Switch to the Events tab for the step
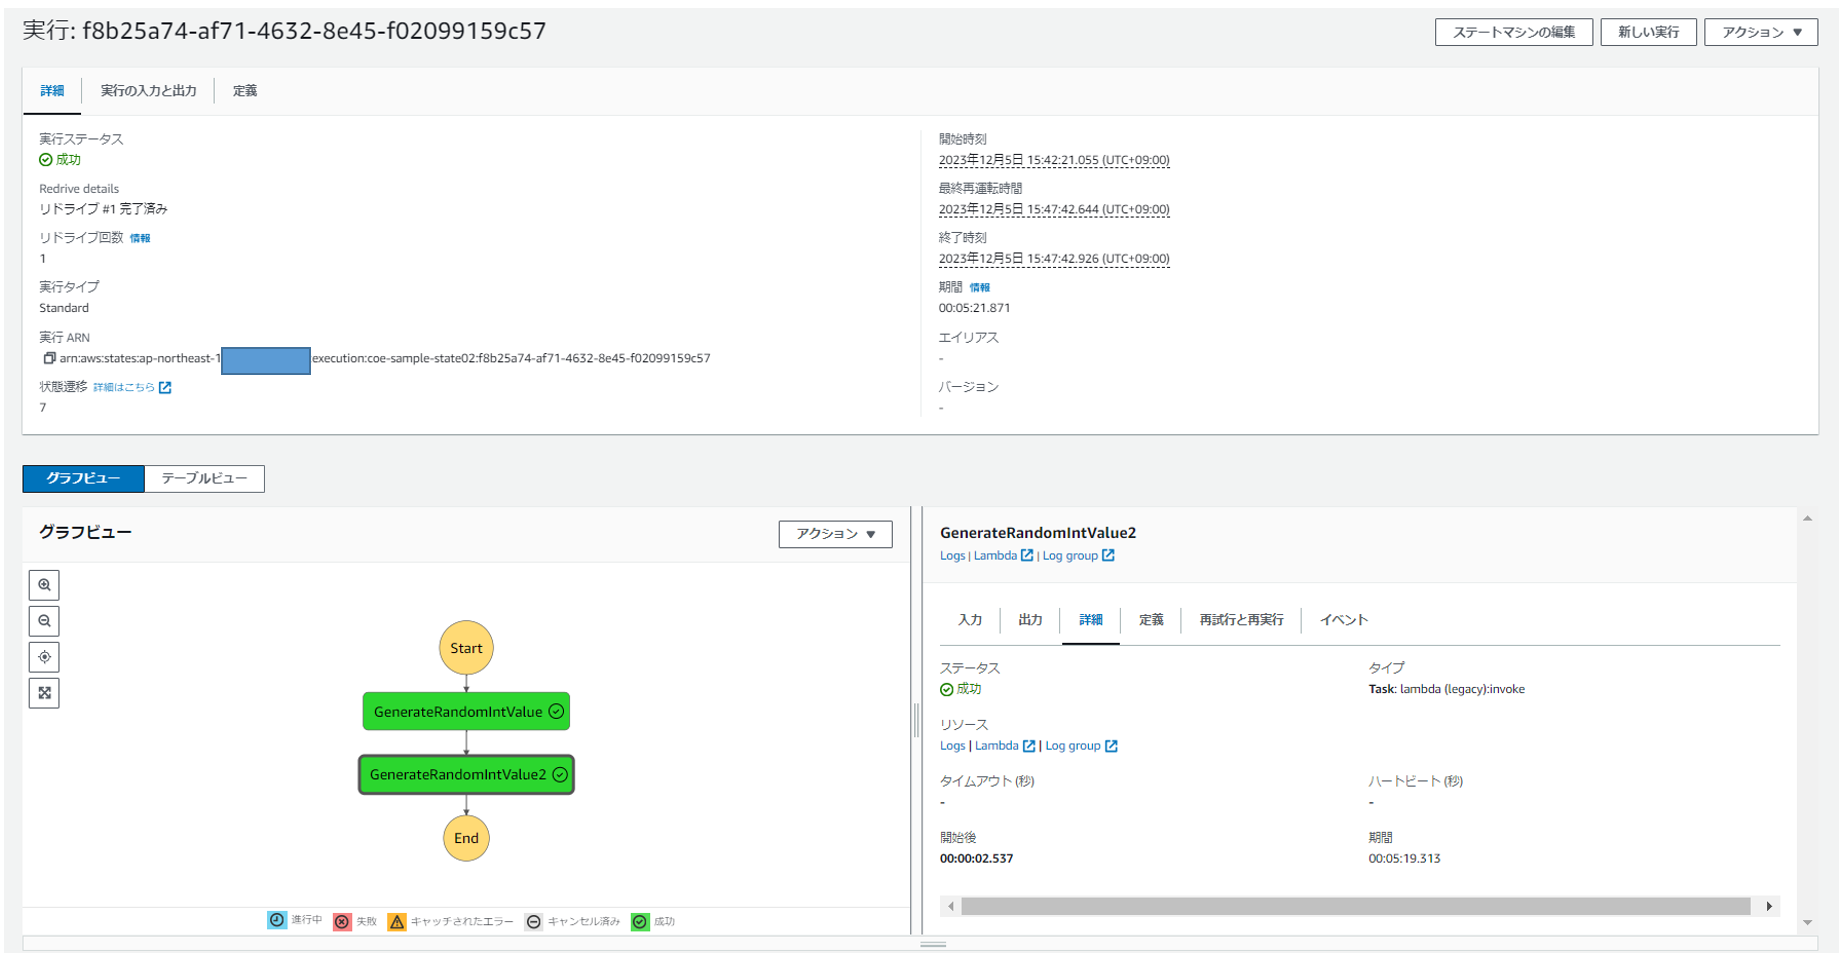Viewport: 1846px width, 967px height. [x=1343, y=620]
